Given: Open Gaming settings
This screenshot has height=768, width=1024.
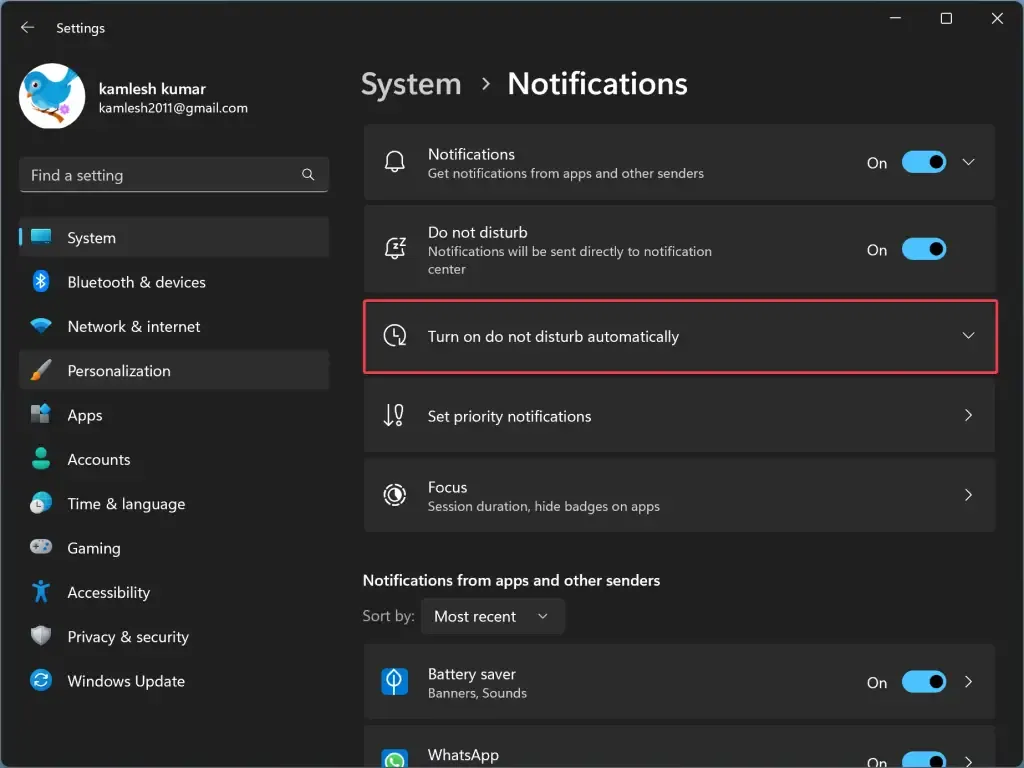Looking at the screenshot, I should point(174,549).
